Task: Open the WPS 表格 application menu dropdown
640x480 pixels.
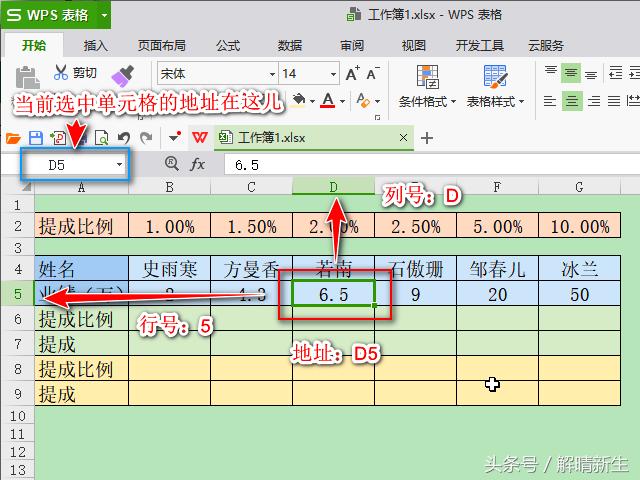Action: pos(104,16)
